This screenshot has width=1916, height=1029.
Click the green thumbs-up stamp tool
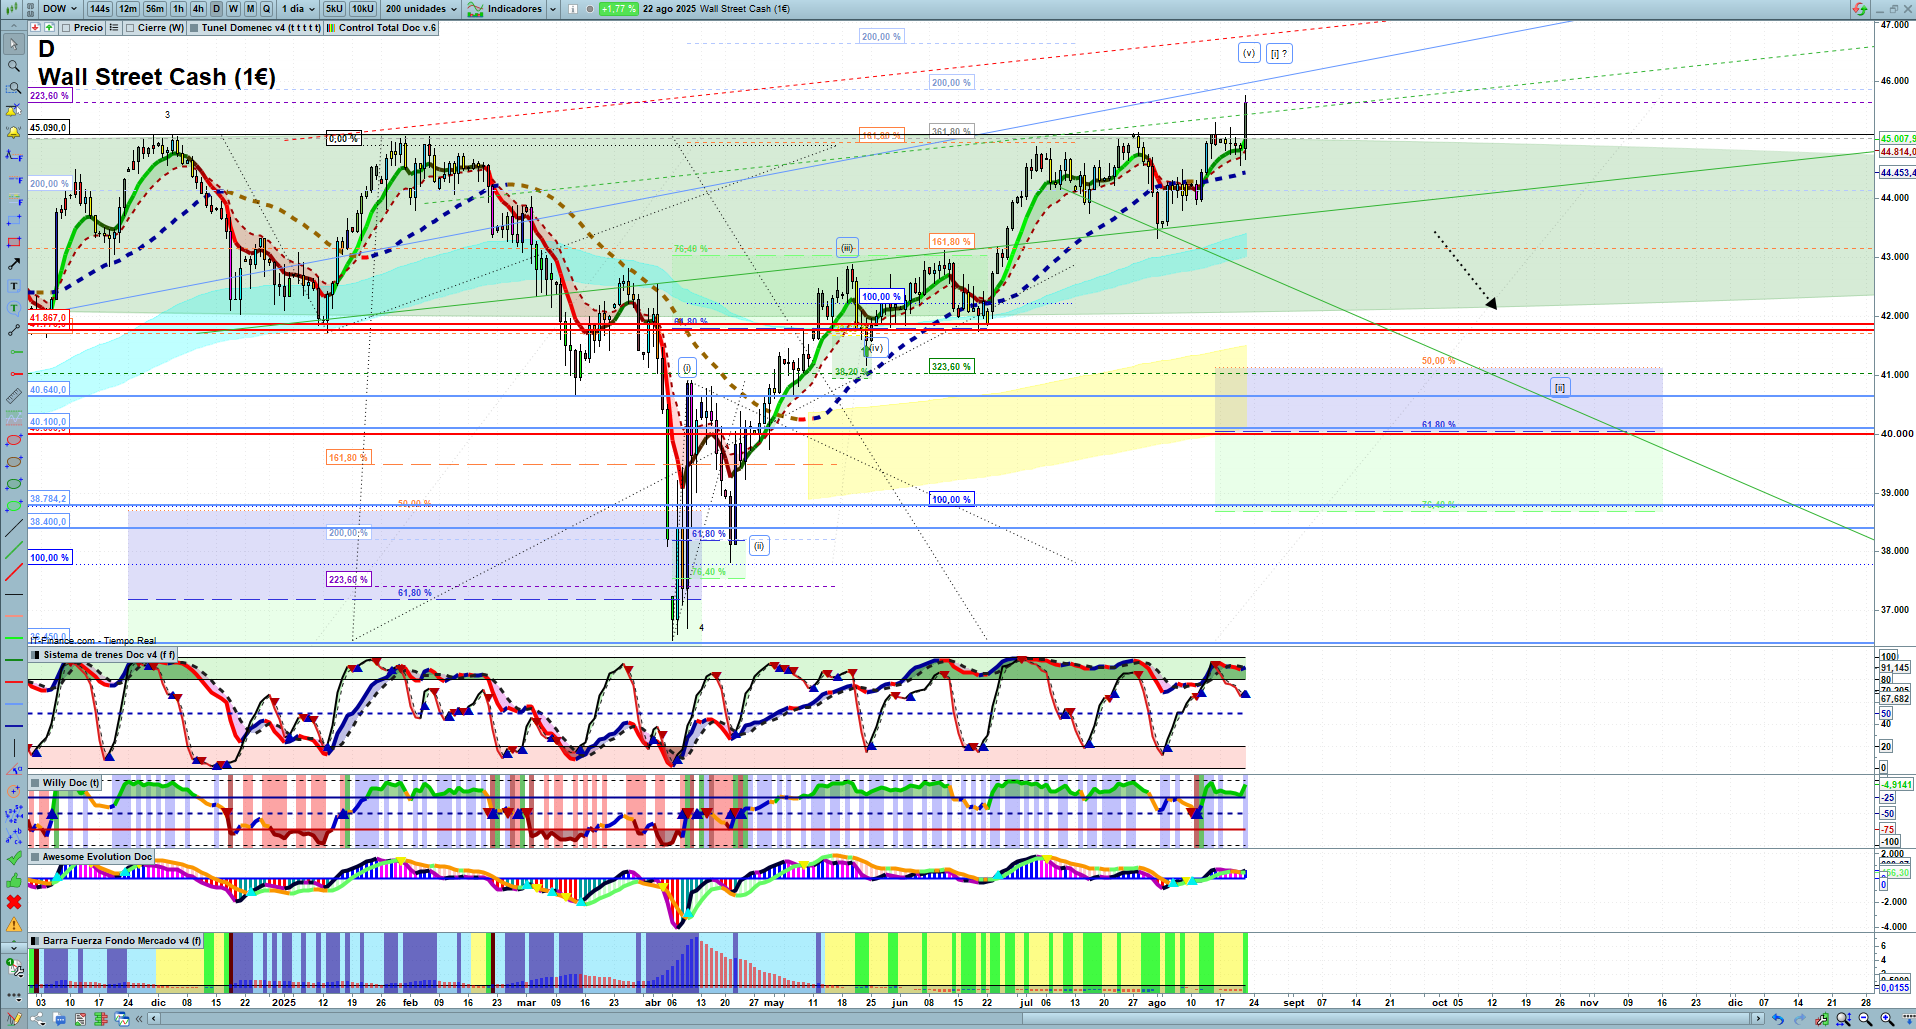pos(13,880)
